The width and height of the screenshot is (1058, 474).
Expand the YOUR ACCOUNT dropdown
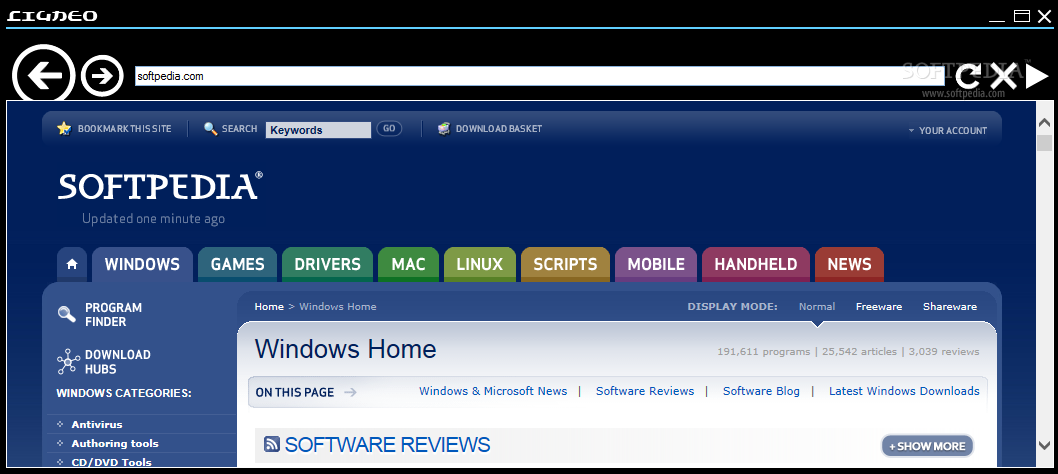coord(947,130)
